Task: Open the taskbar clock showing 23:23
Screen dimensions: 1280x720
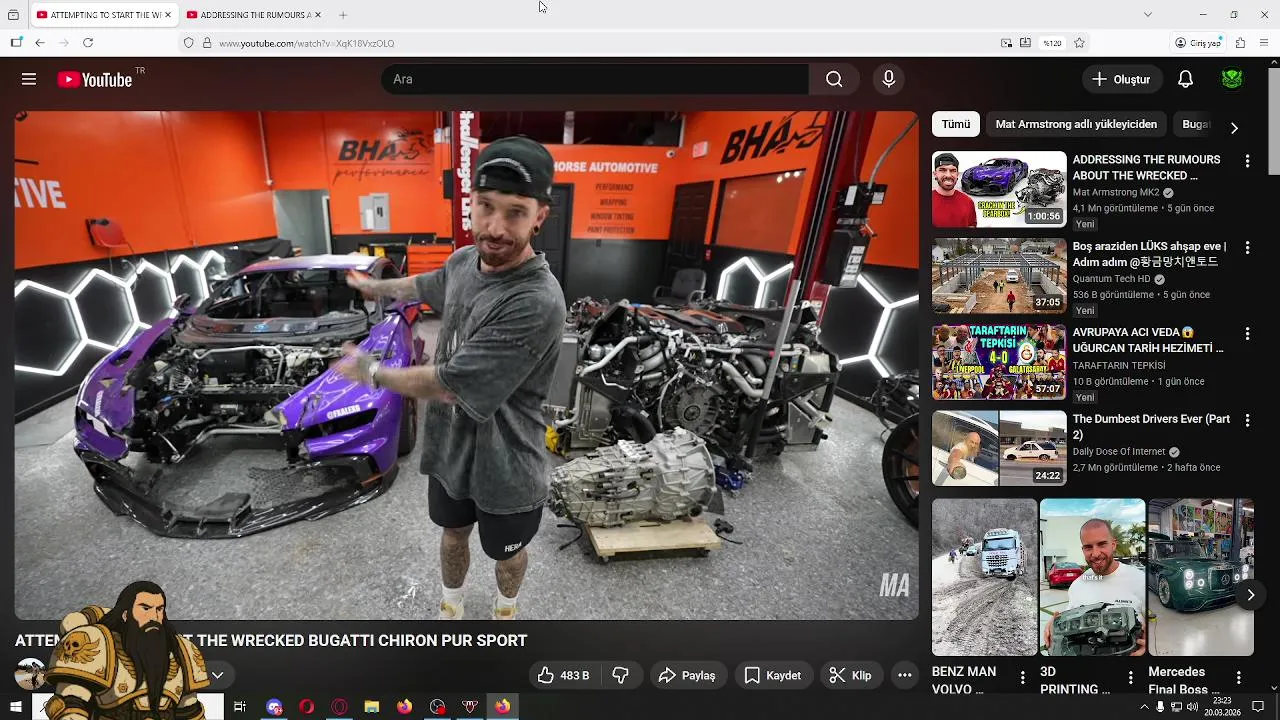Action: point(1222,707)
